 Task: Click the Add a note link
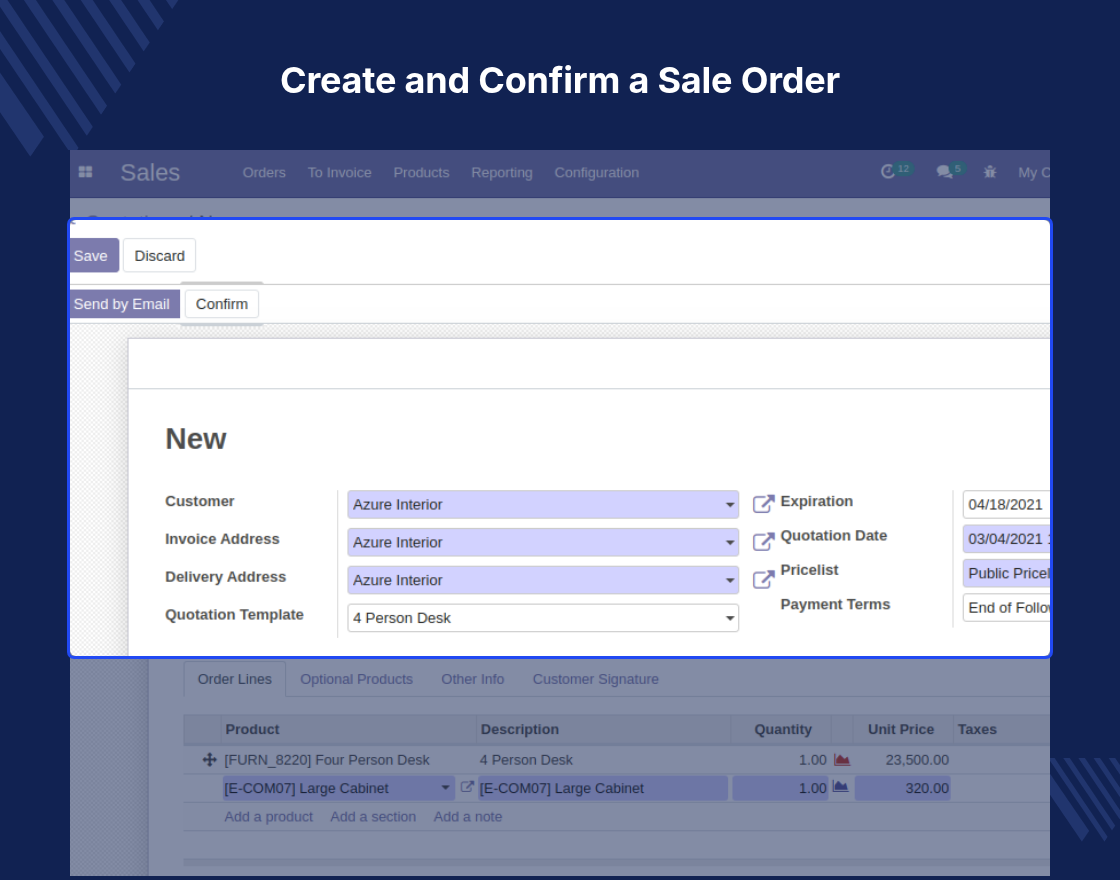click(x=468, y=816)
